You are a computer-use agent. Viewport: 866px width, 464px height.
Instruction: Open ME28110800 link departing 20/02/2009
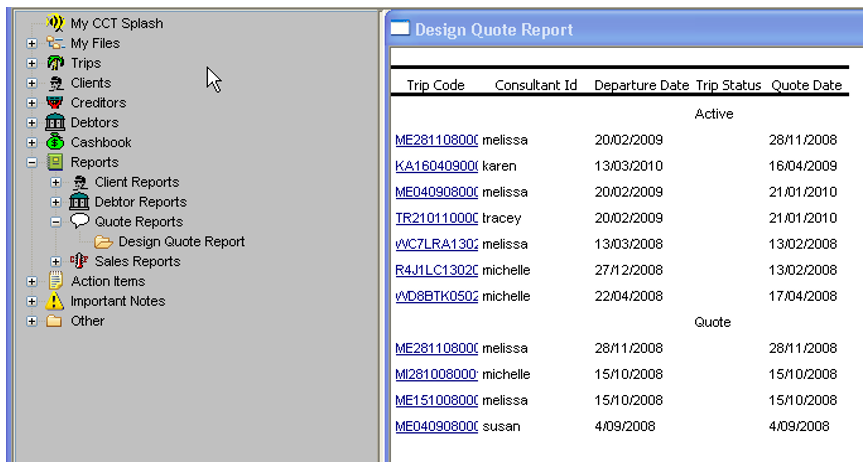436,140
